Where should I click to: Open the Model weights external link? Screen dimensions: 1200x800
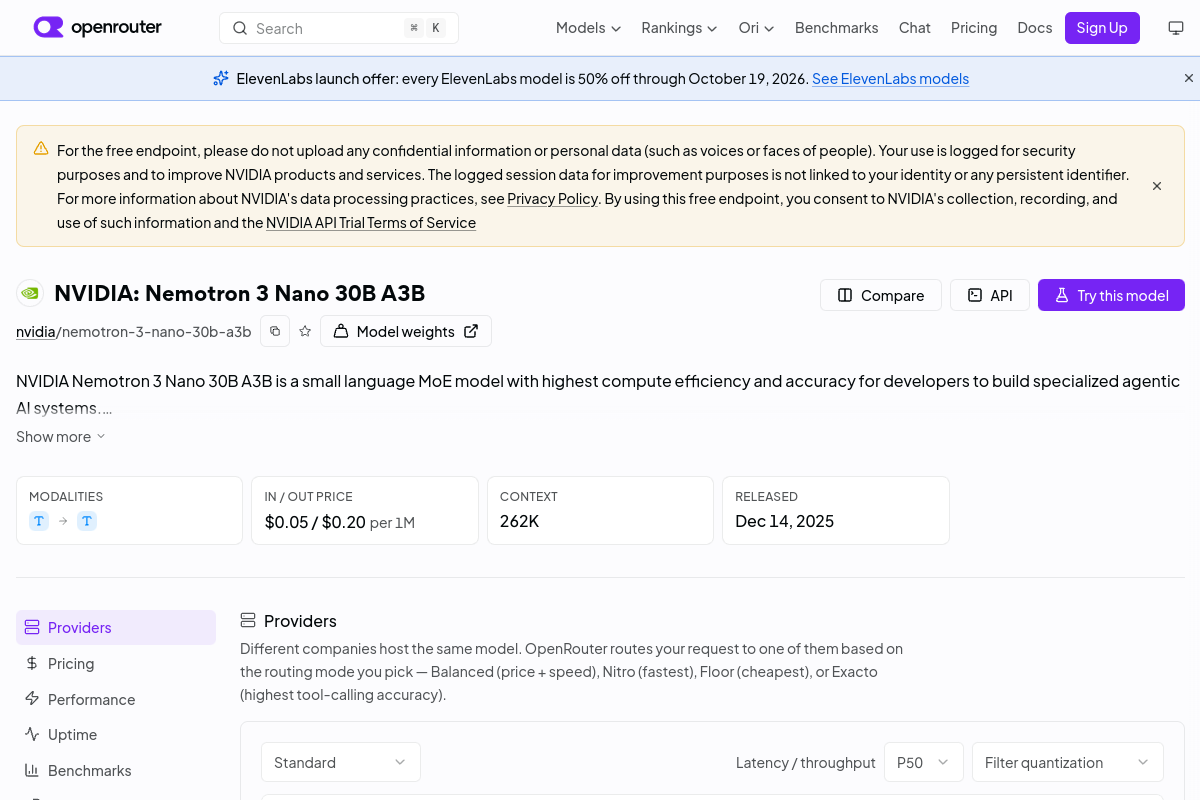[406, 331]
